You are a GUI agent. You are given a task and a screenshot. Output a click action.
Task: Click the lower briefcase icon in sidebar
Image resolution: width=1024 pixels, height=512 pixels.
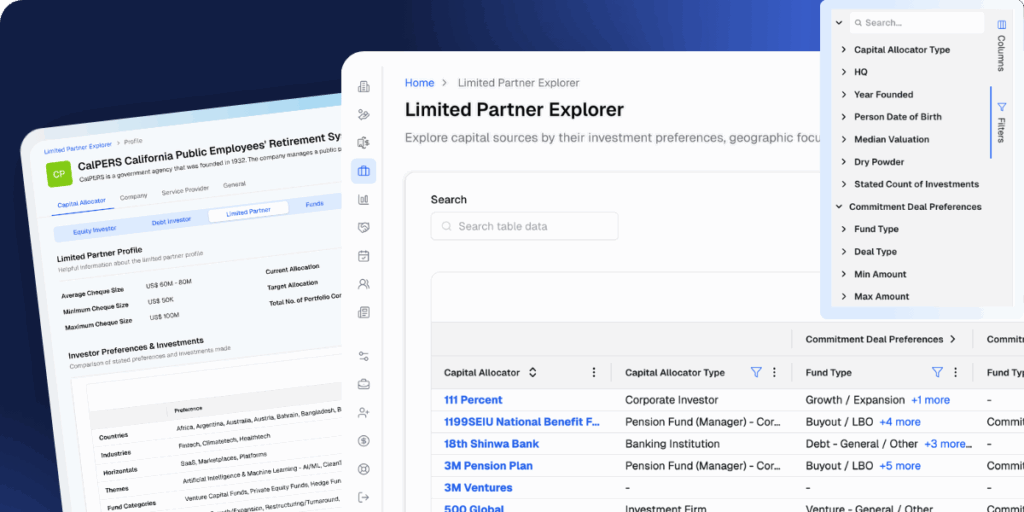click(364, 384)
